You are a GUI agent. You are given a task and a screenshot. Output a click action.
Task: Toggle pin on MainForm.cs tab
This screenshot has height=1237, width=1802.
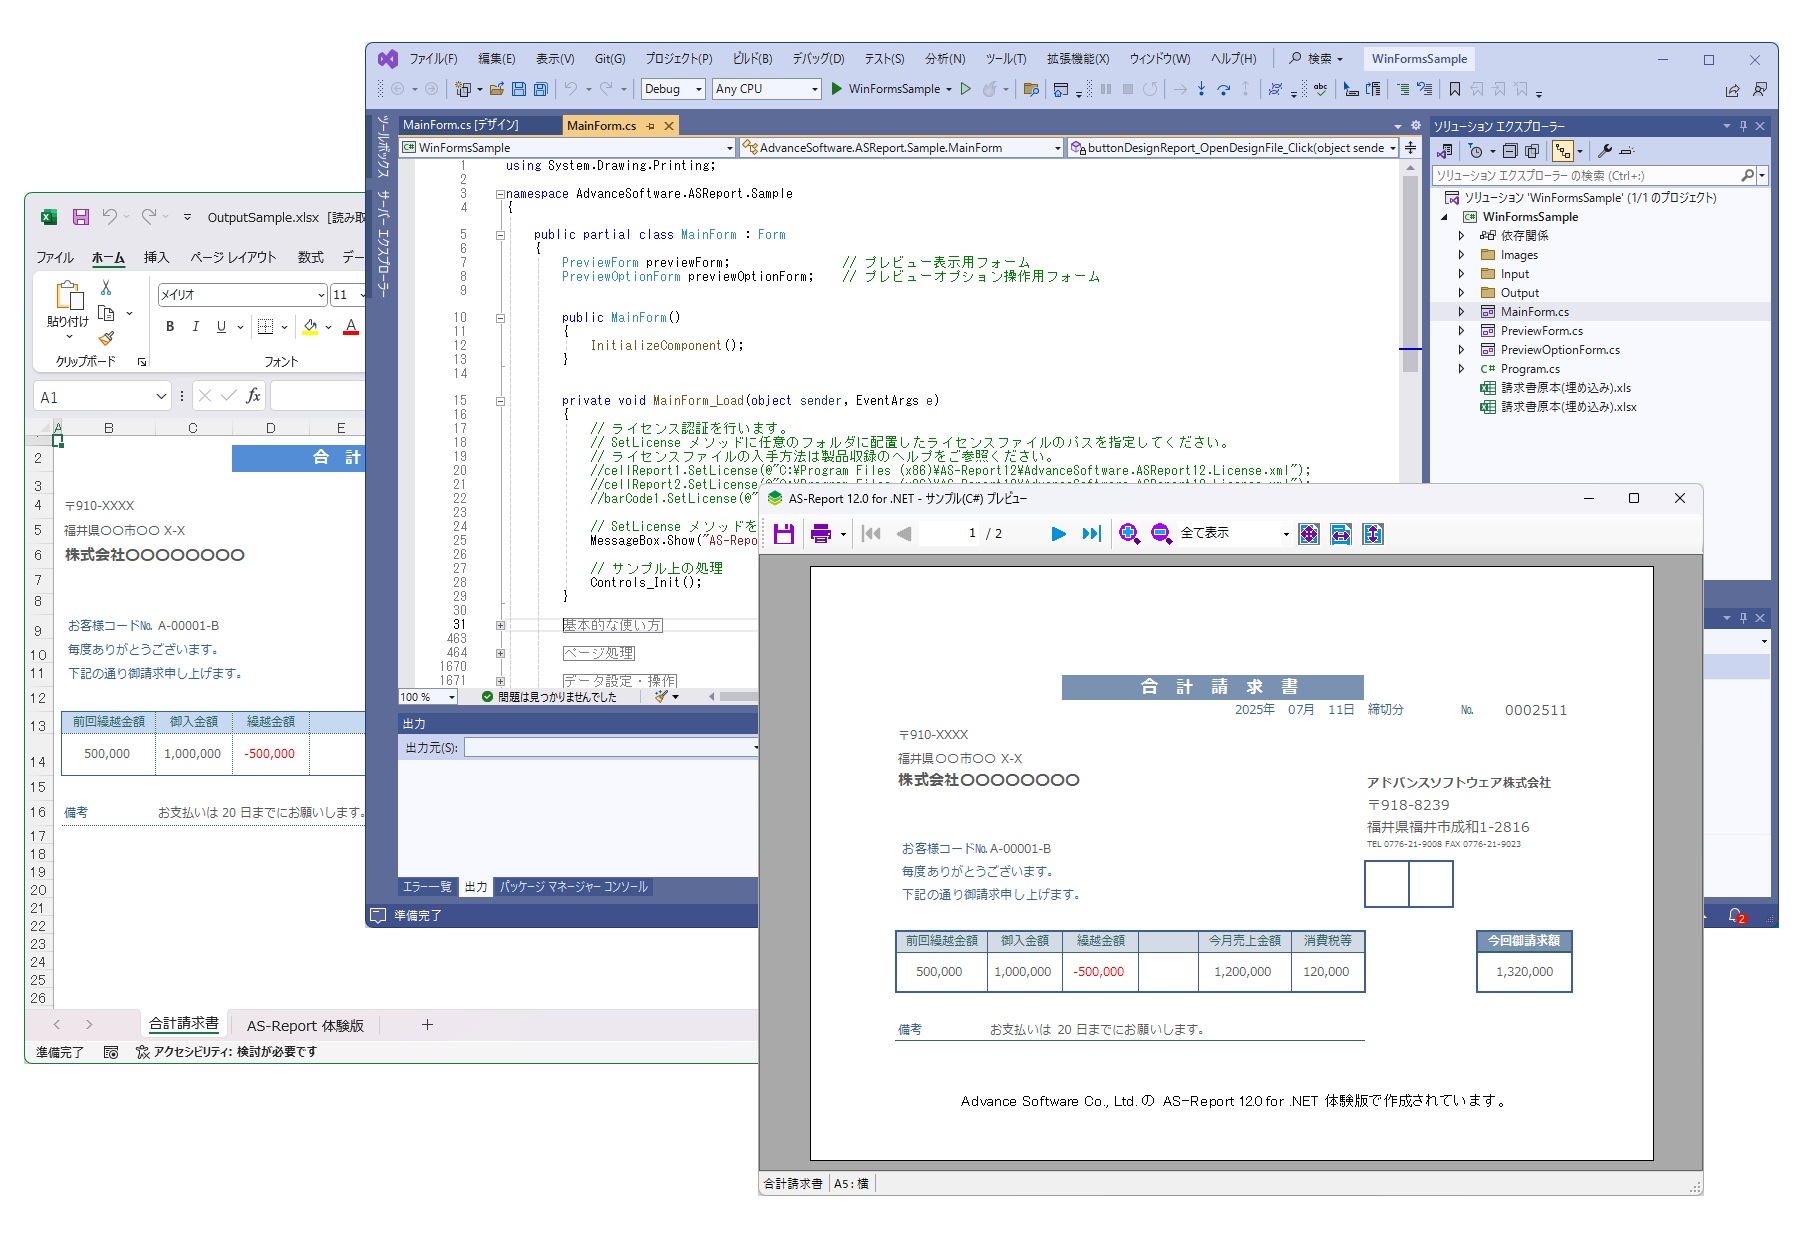point(650,126)
